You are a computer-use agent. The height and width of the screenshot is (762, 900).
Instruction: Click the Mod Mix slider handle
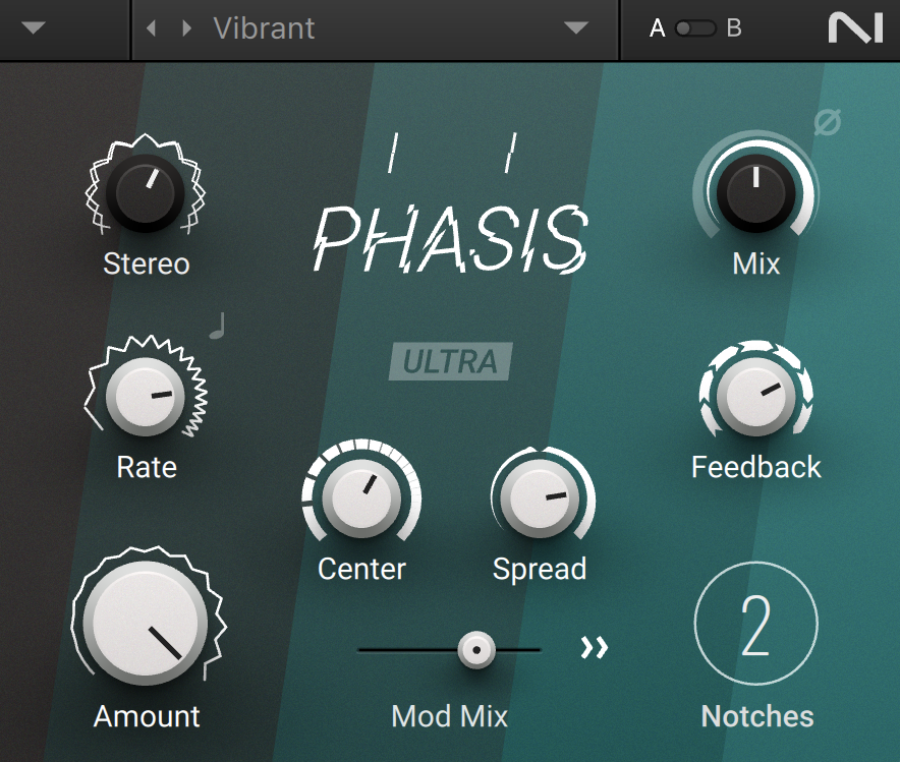pyautogui.click(x=476, y=650)
